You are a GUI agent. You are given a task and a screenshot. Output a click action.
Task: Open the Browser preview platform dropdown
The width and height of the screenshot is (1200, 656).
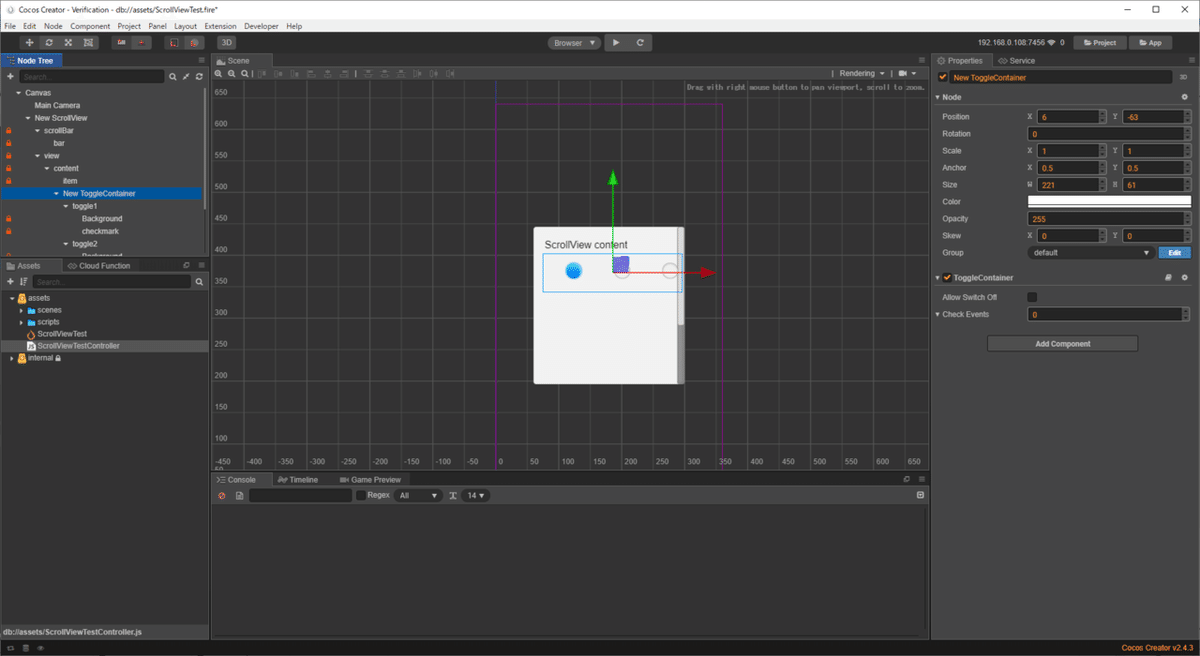[574, 43]
